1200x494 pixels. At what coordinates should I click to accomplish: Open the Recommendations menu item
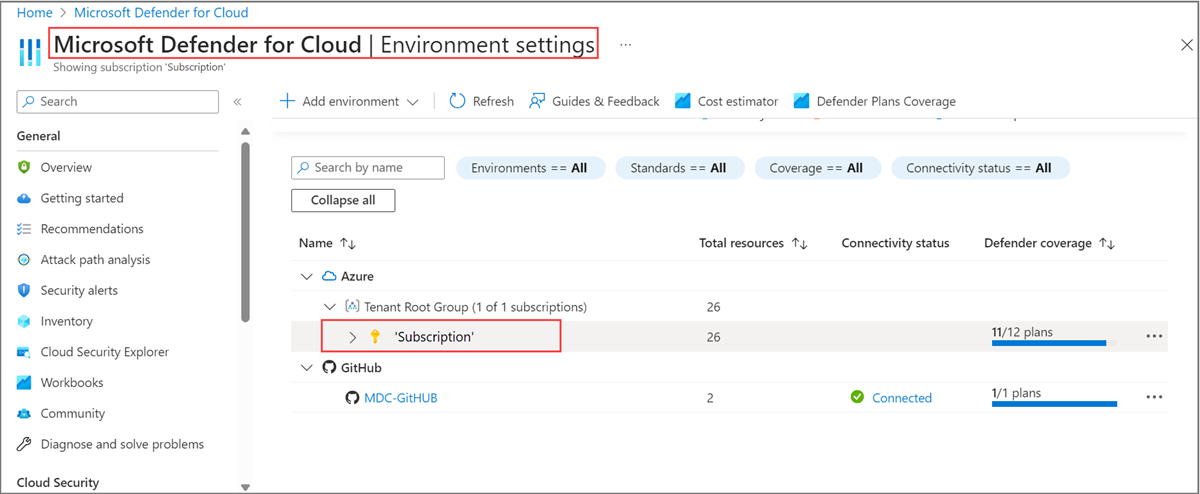point(91,229)
